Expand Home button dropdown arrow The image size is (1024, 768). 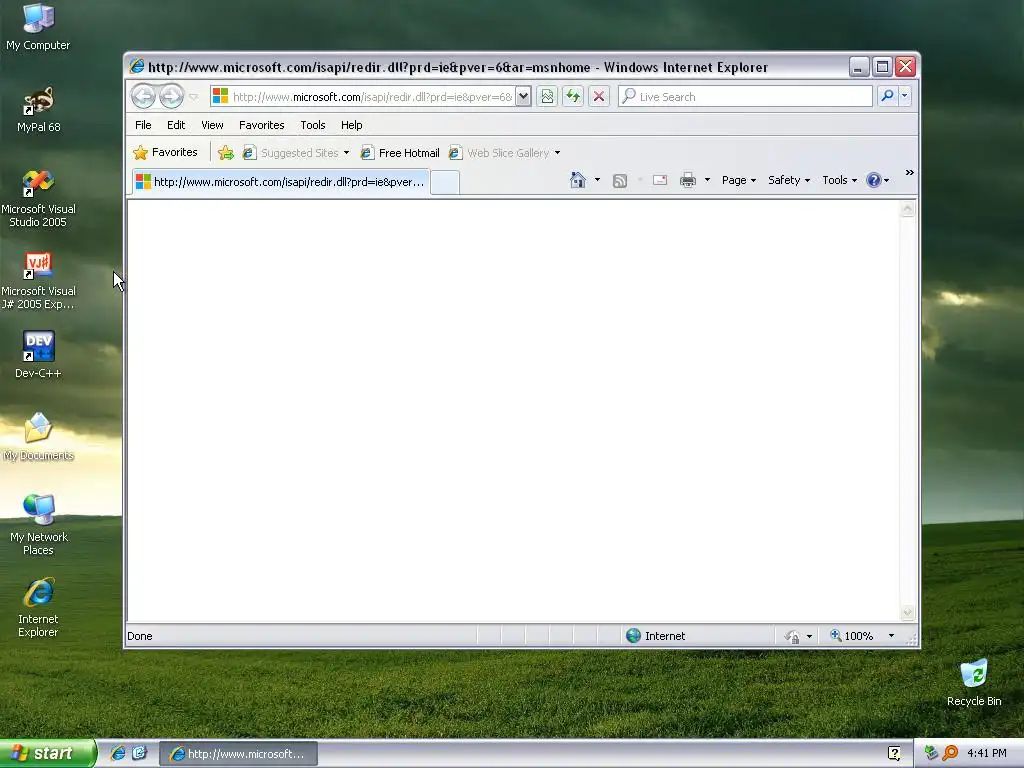597,180
